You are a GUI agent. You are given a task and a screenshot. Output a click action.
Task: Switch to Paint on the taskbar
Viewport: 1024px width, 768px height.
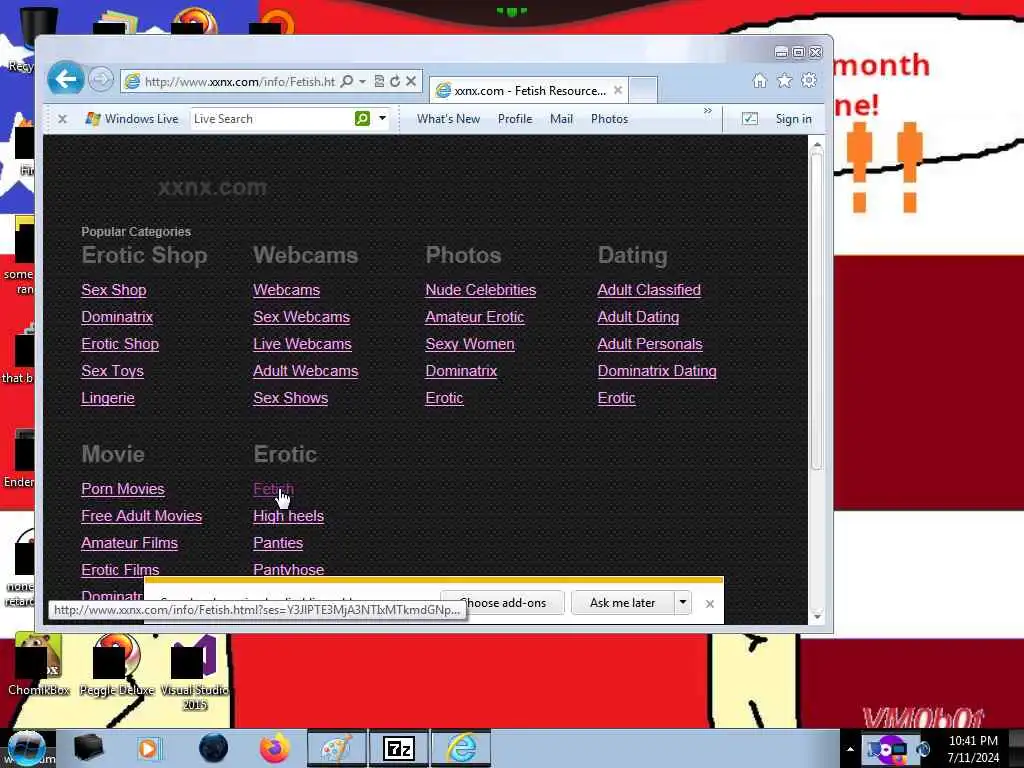tap(336, 748)
